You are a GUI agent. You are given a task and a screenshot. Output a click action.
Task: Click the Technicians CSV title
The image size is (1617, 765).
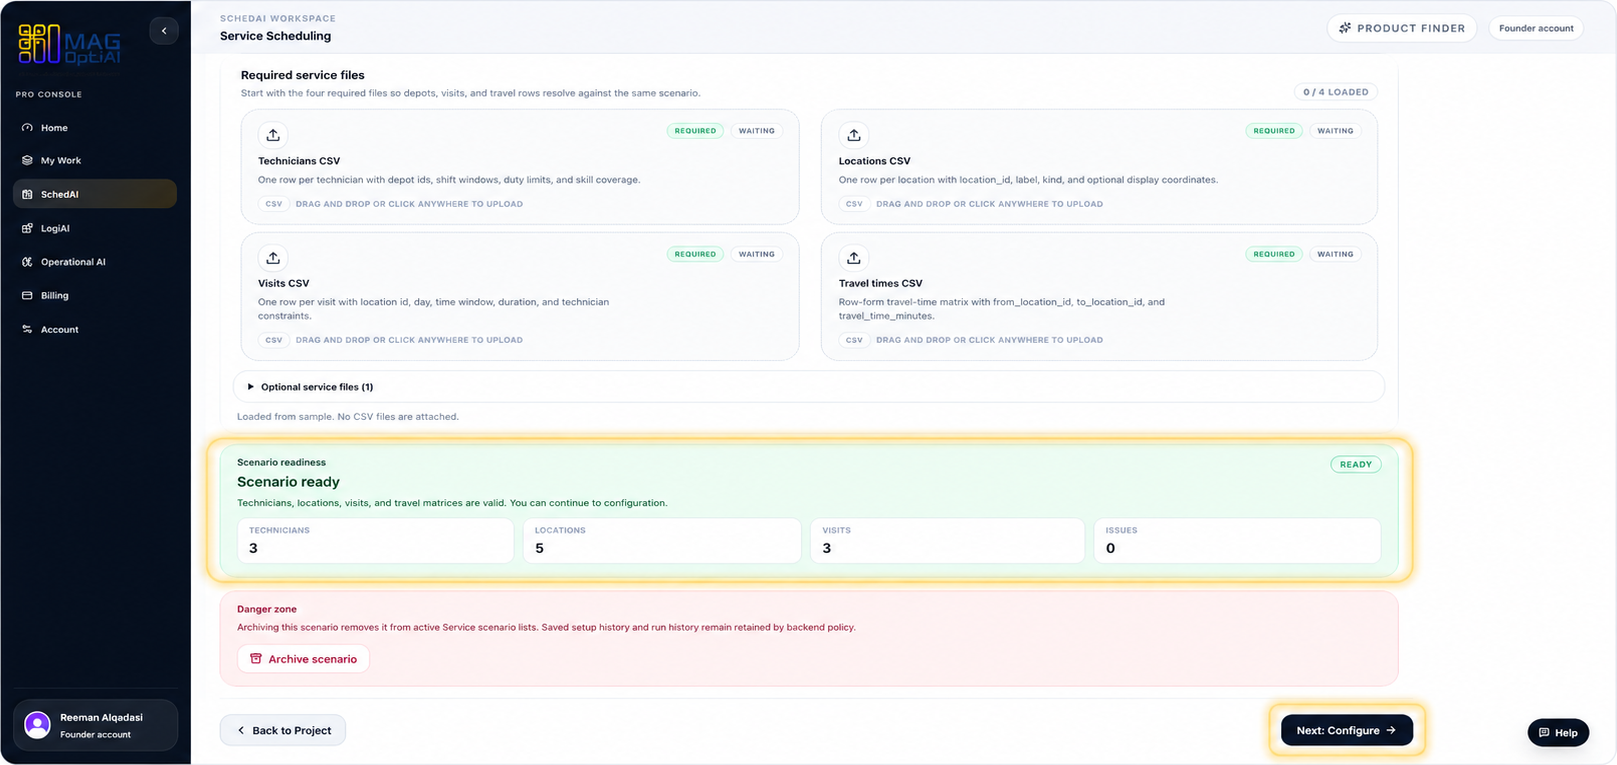(x=299, y=161)
